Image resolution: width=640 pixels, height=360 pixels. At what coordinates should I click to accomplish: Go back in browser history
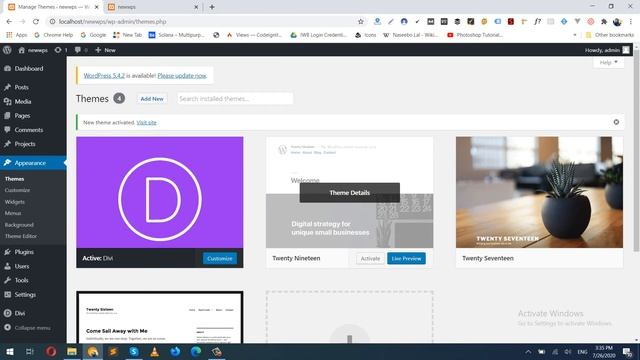(9, 22)
